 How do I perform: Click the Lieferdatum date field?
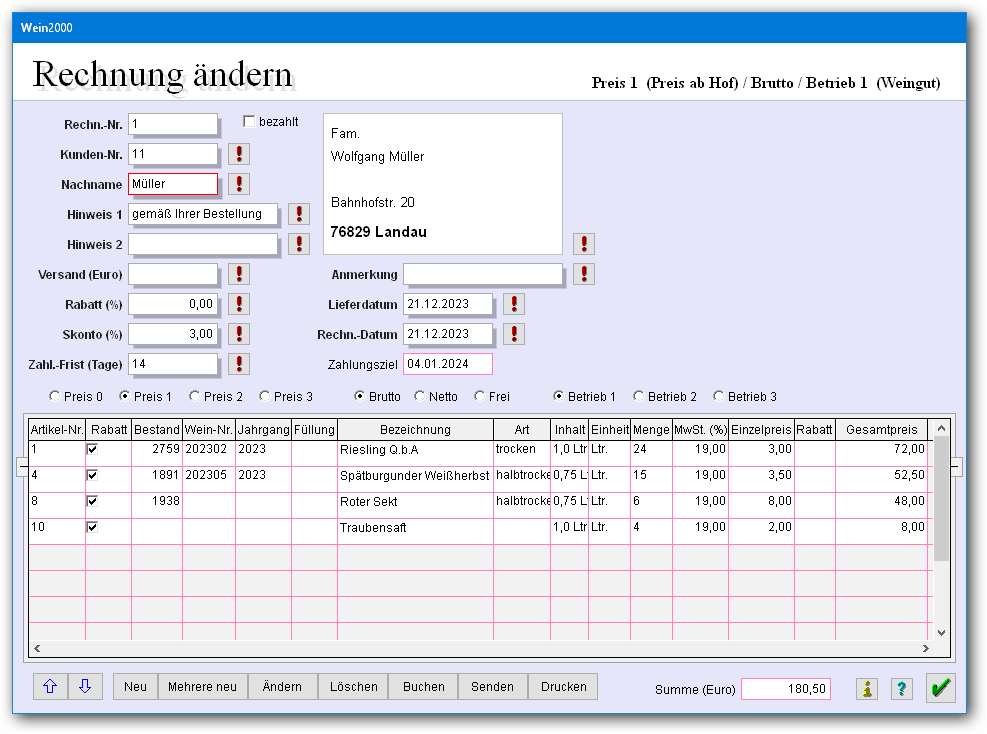[x=448, y=304]
